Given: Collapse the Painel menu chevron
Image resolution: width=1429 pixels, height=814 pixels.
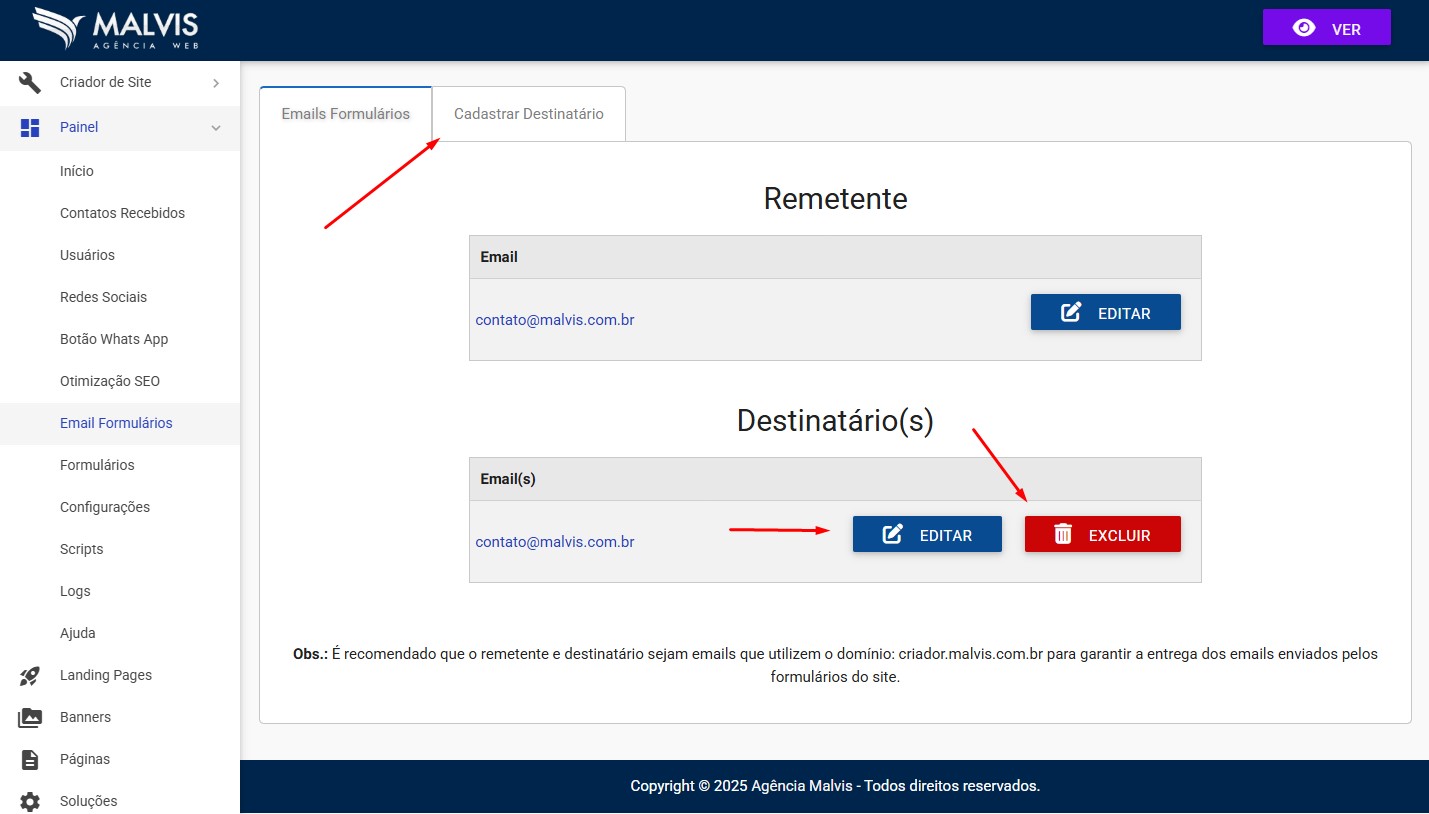Looking at the screenshot, I should click(x=216, y=128).
